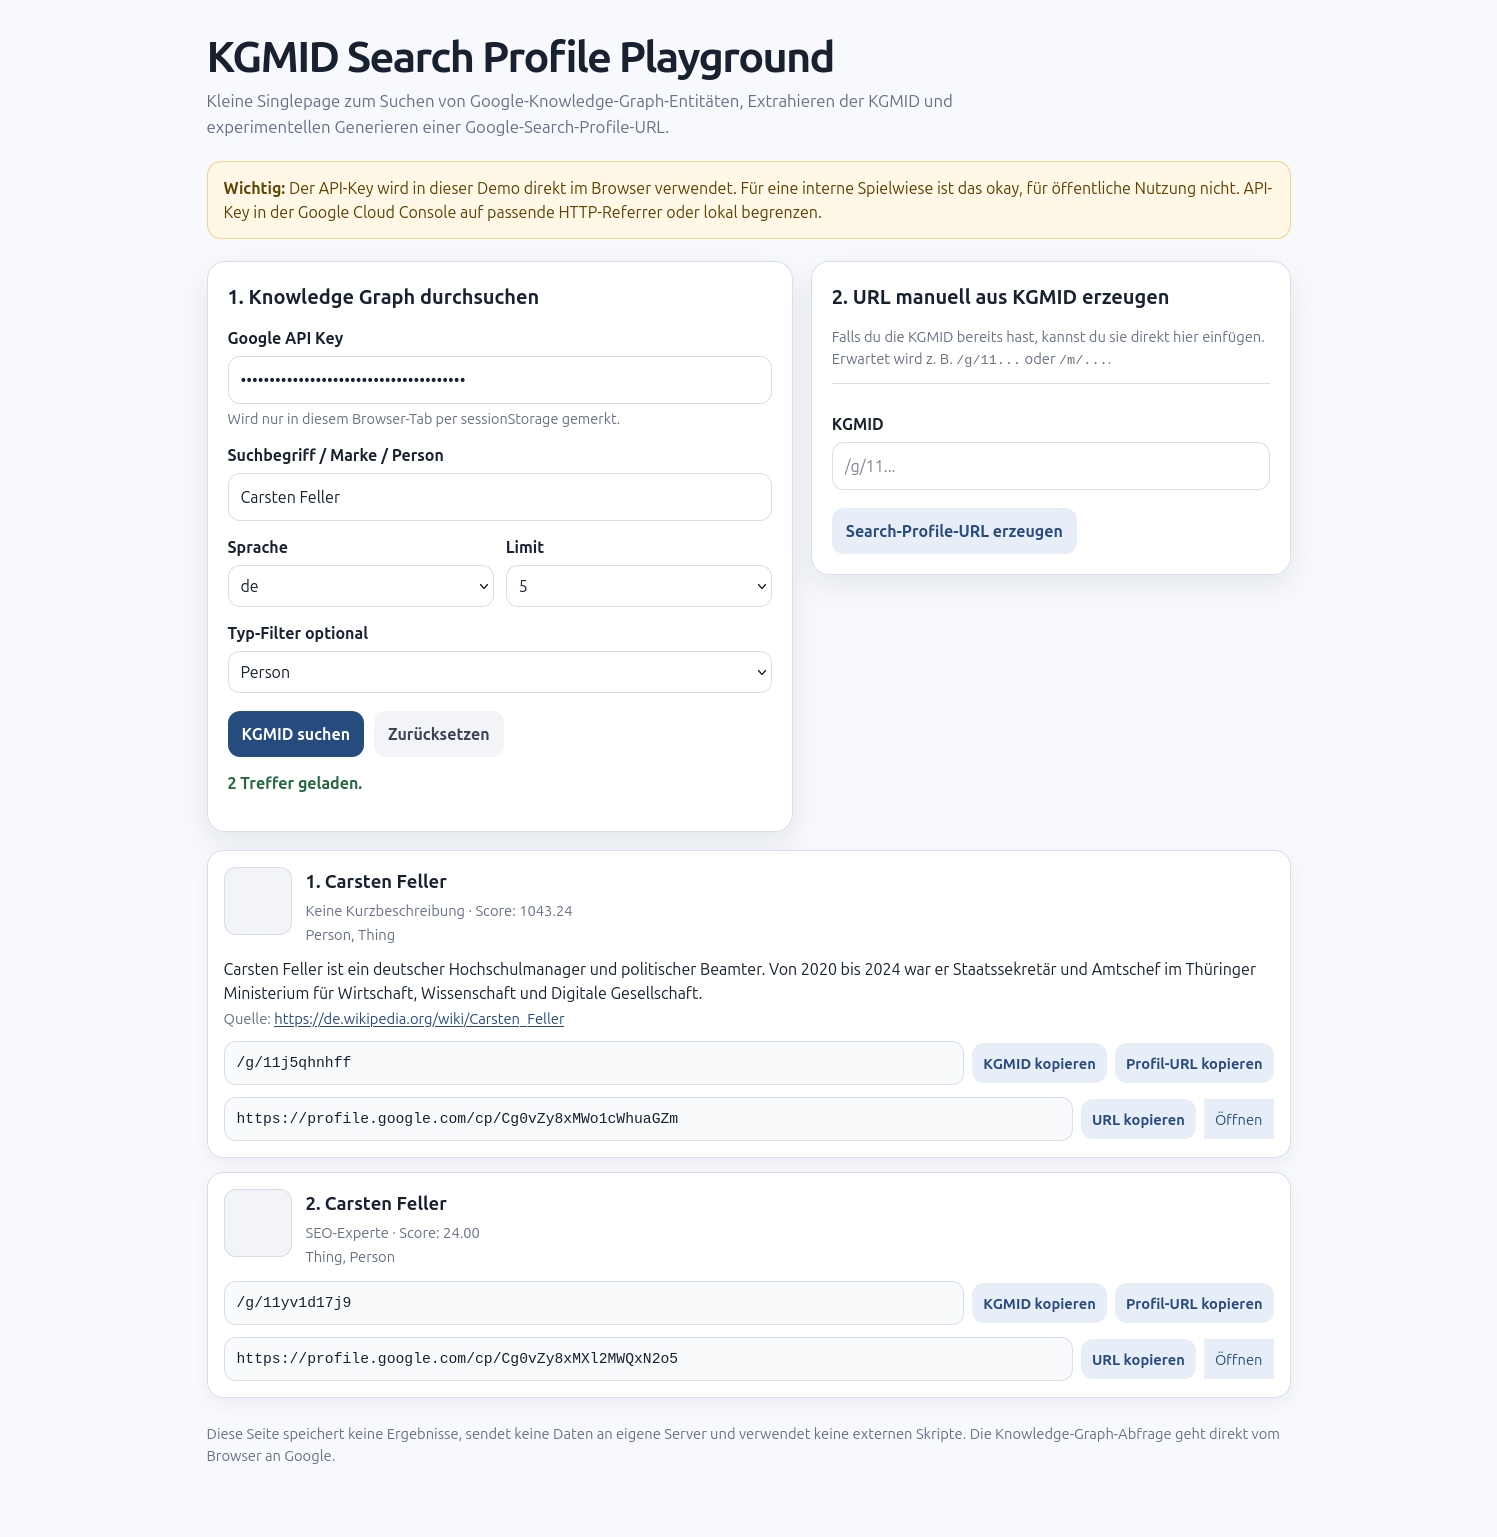
Task: Open the Sprache dropdown
Action: [x=360, y=586]
